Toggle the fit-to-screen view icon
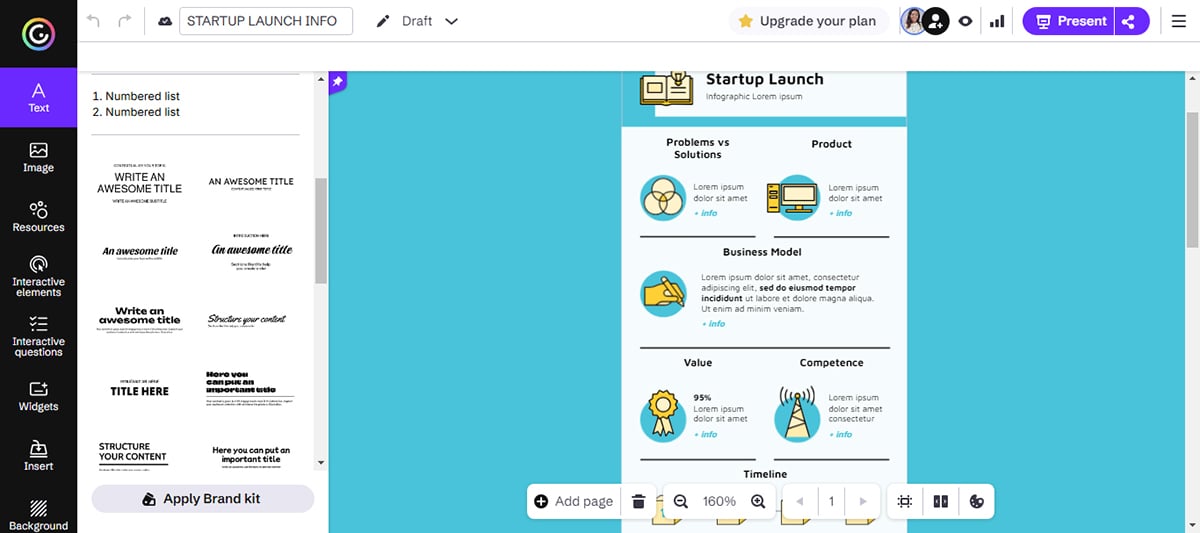 pos(905,501)
